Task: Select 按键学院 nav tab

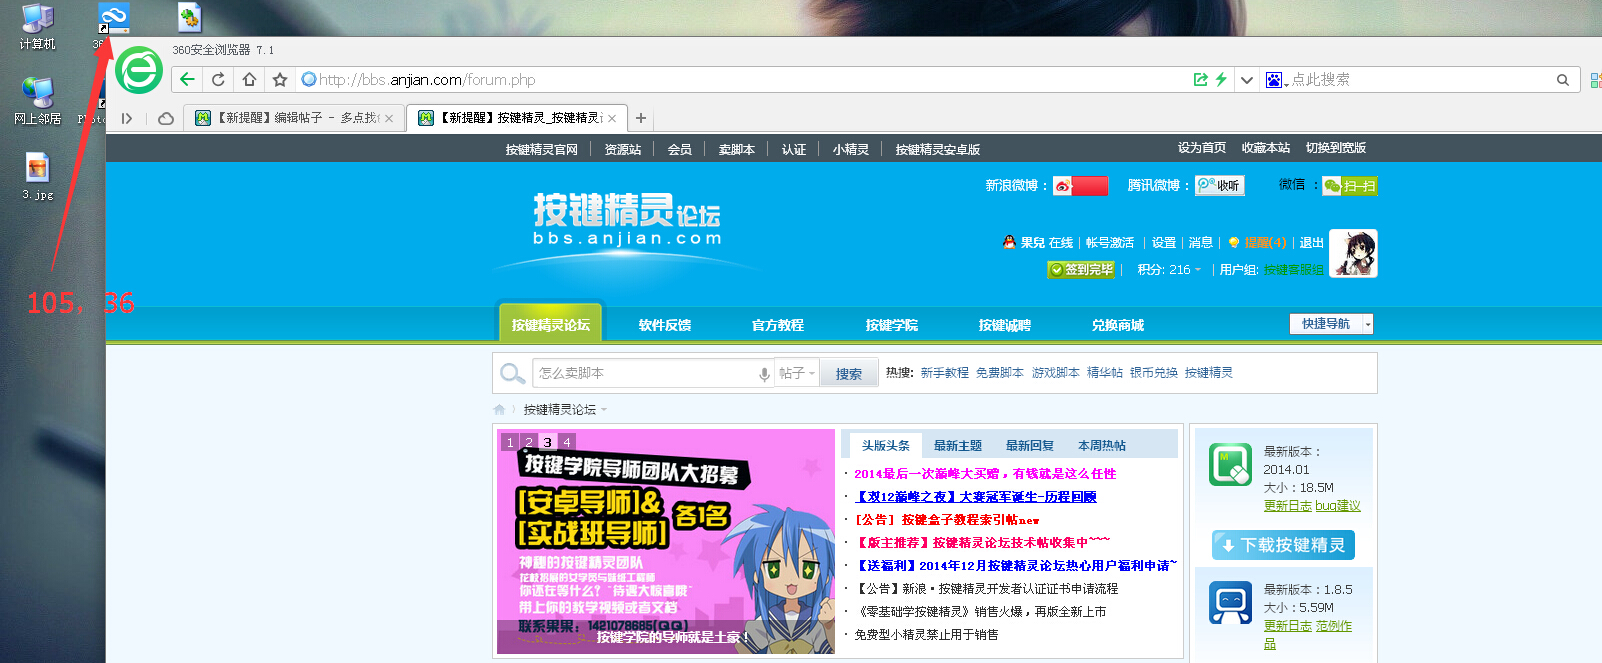Action: tap(891, 325)
